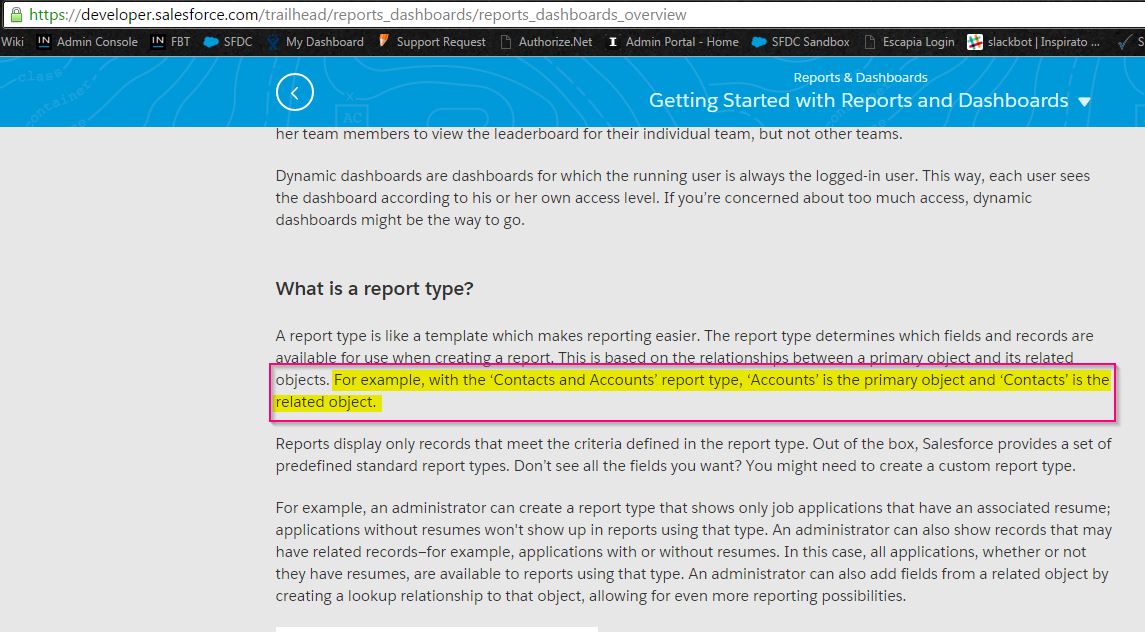Click the Support Request bookmark icon

383,42
